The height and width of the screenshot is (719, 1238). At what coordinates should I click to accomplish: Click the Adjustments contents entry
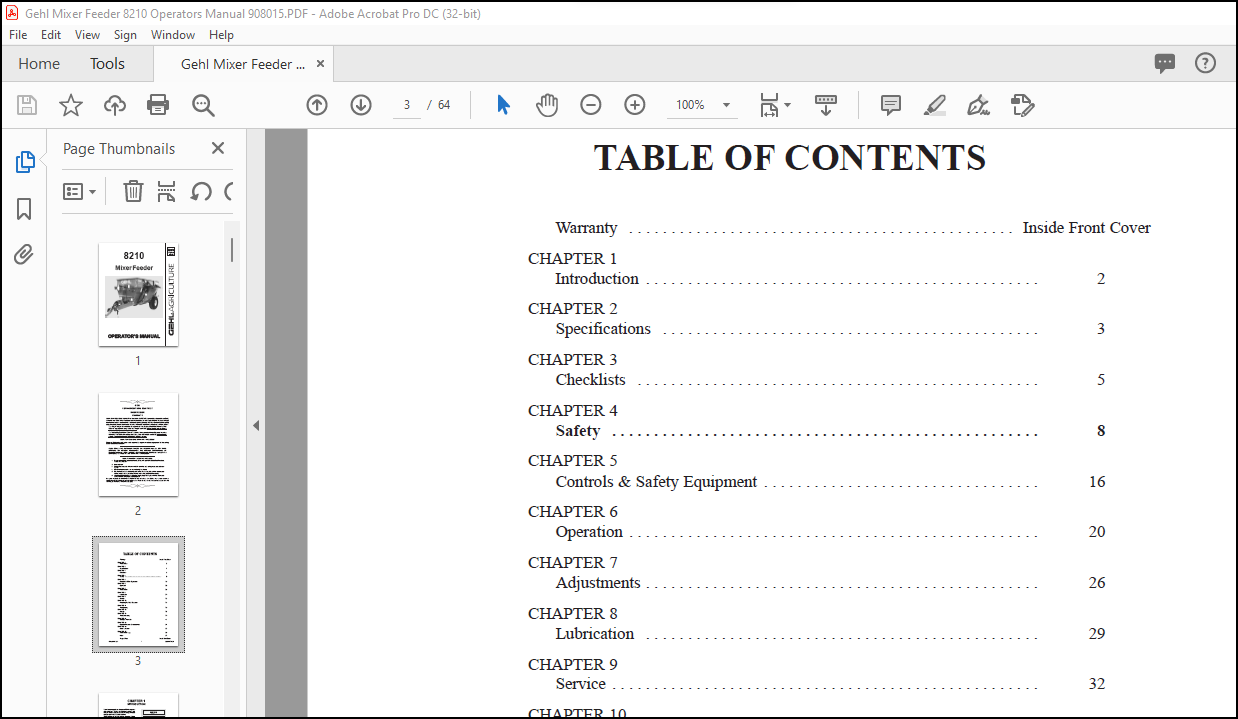click(598, 583)
